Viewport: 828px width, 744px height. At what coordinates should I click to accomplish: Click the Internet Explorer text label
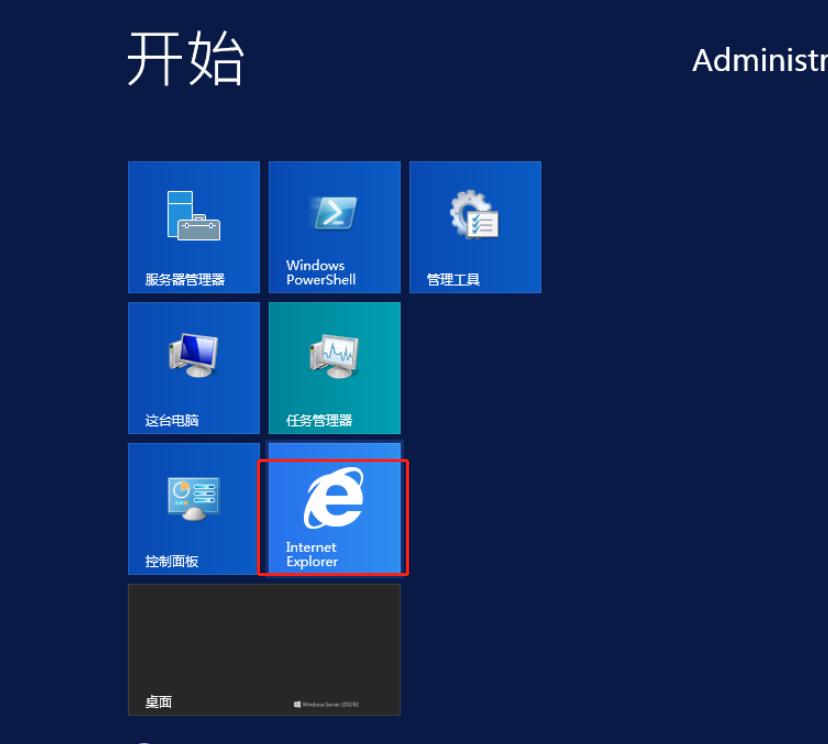(x=312, y=555)
